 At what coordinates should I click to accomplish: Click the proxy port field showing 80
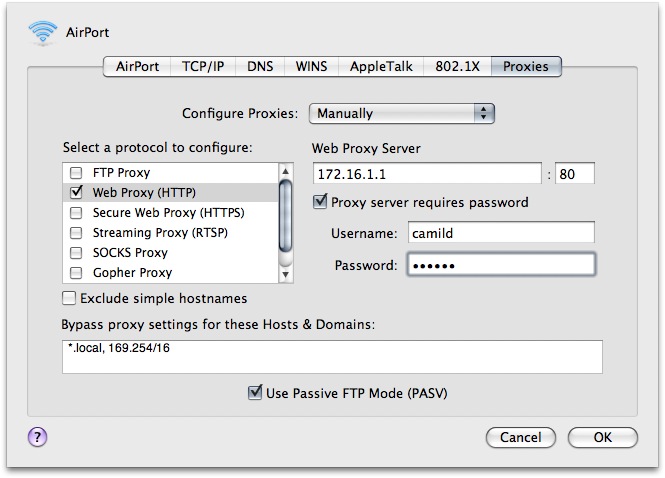coord(575,173)
